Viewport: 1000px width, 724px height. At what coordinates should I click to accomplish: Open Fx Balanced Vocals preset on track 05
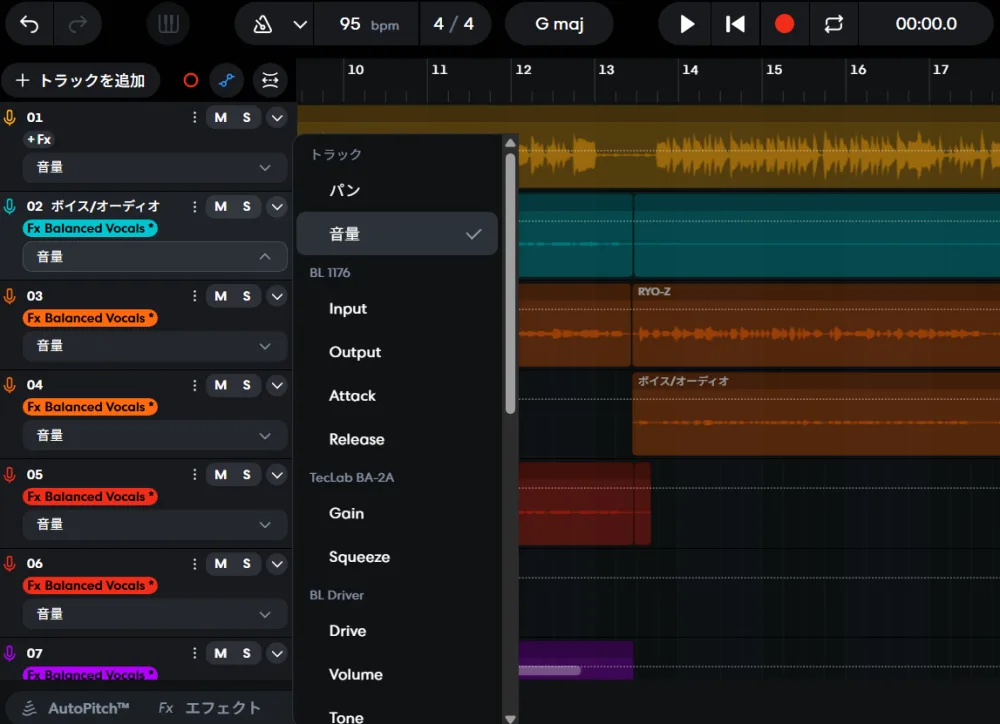tap(90, 496)
